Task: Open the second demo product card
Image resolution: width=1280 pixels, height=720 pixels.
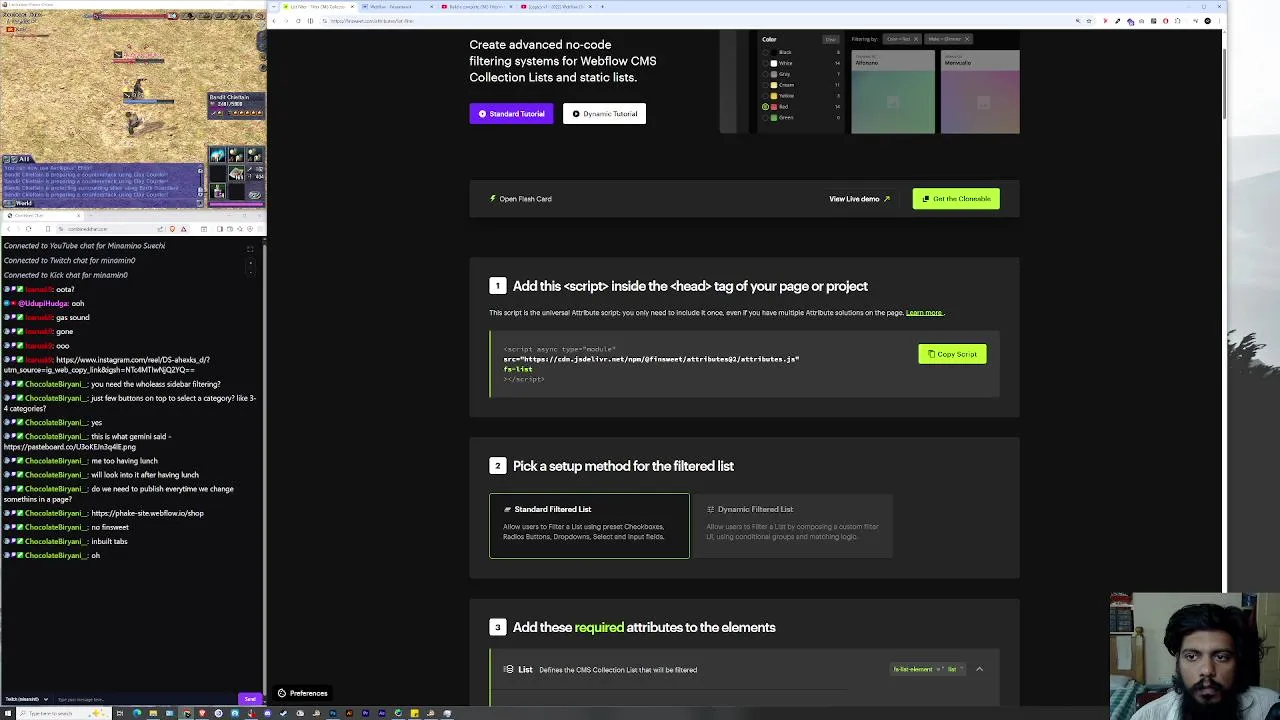Action: [980, 92]
